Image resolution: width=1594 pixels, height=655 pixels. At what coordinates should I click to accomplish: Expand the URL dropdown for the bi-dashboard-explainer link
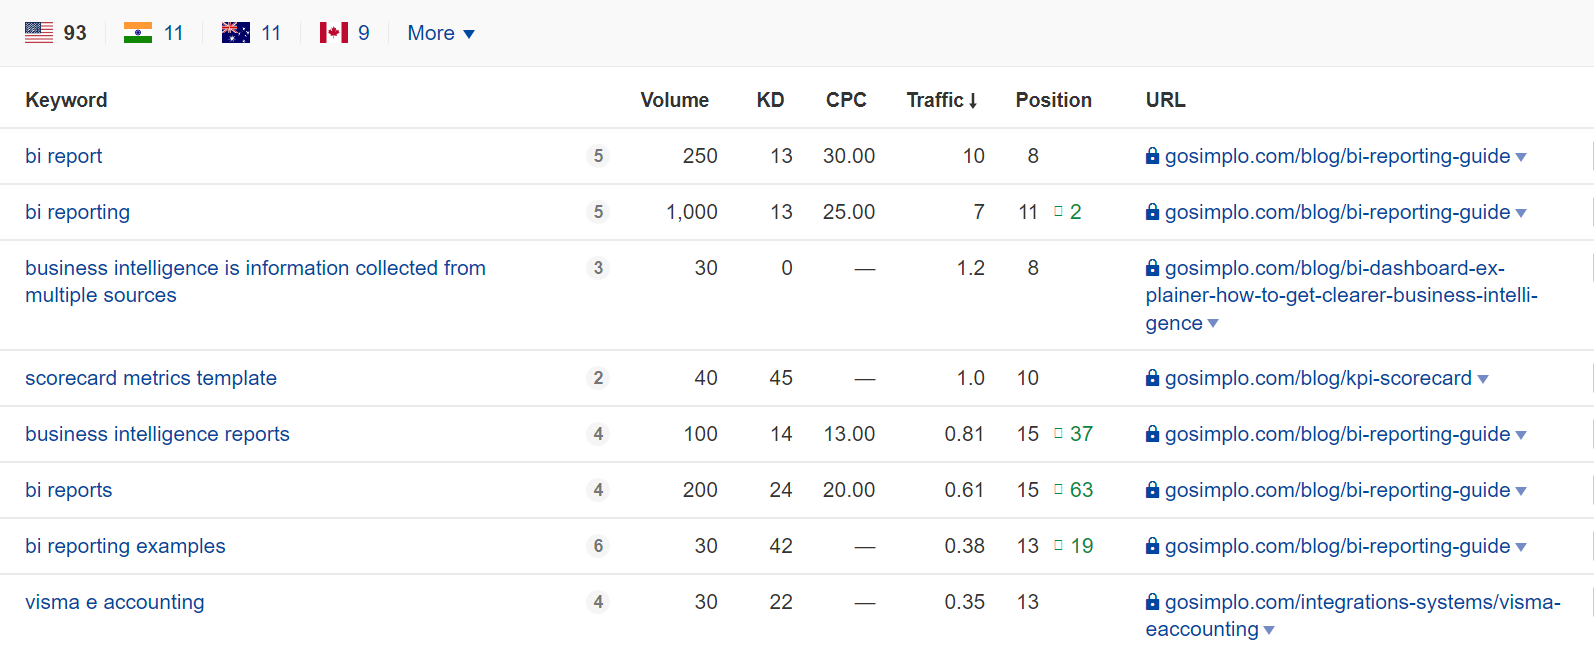(1213, 324)
